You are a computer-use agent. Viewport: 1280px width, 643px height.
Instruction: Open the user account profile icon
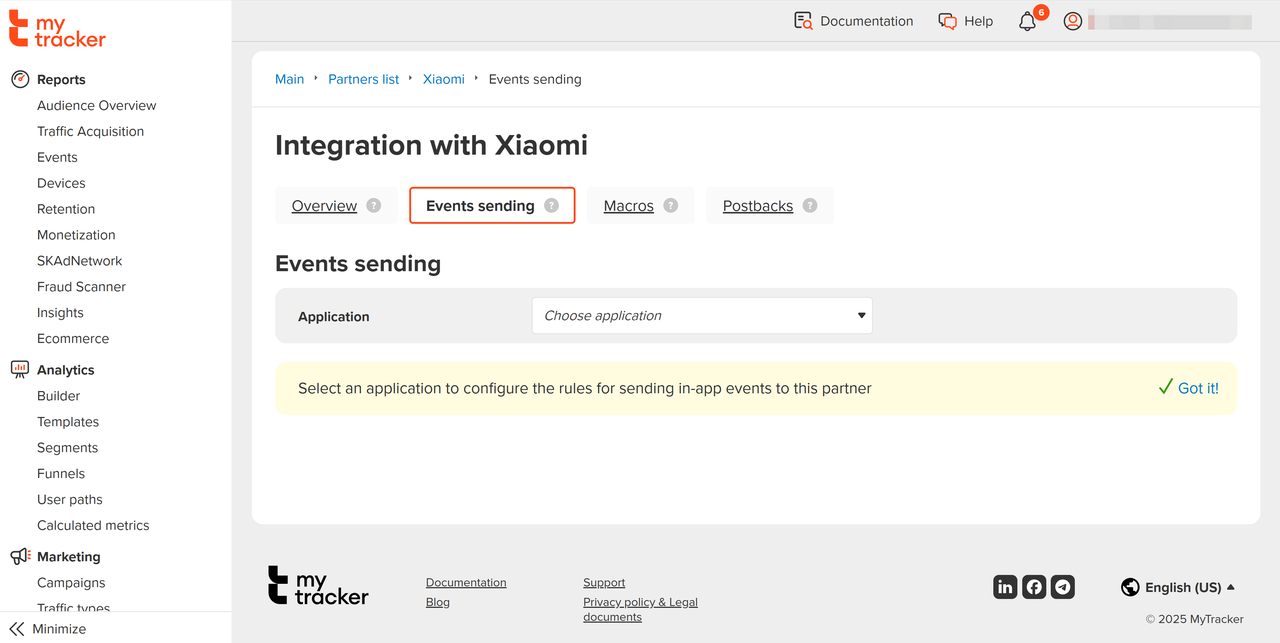1073,21
